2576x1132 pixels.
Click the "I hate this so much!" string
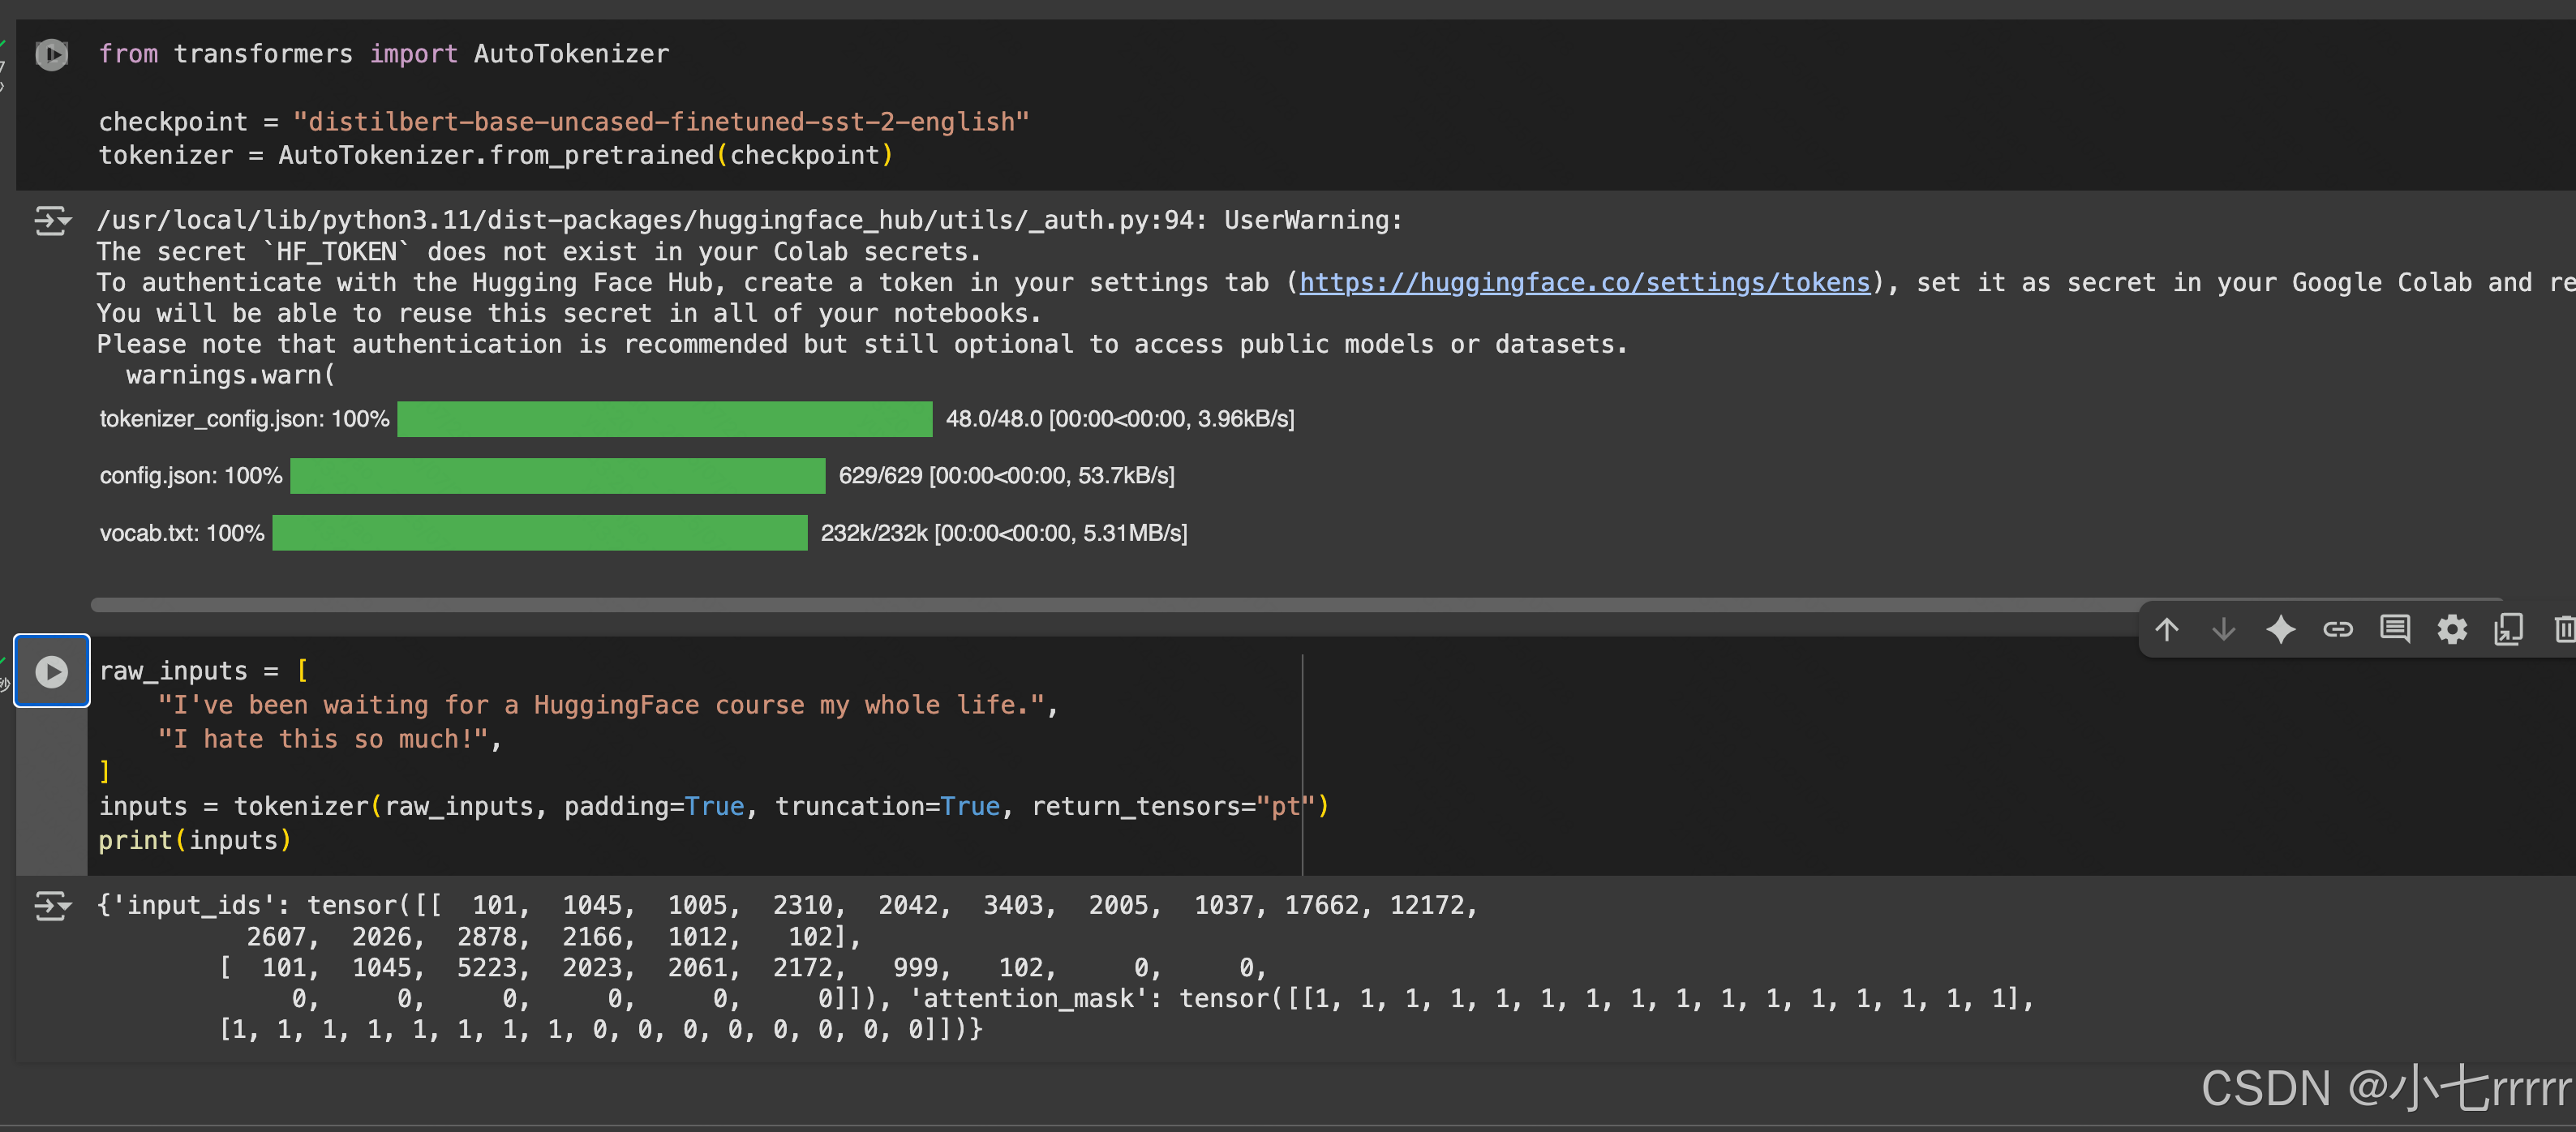322,739
